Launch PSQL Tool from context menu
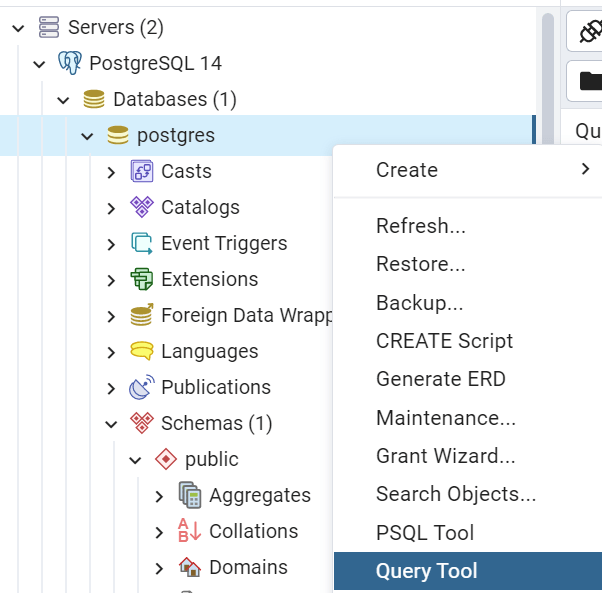Screen dimensions: 602x593 click(x=468, y=532)
